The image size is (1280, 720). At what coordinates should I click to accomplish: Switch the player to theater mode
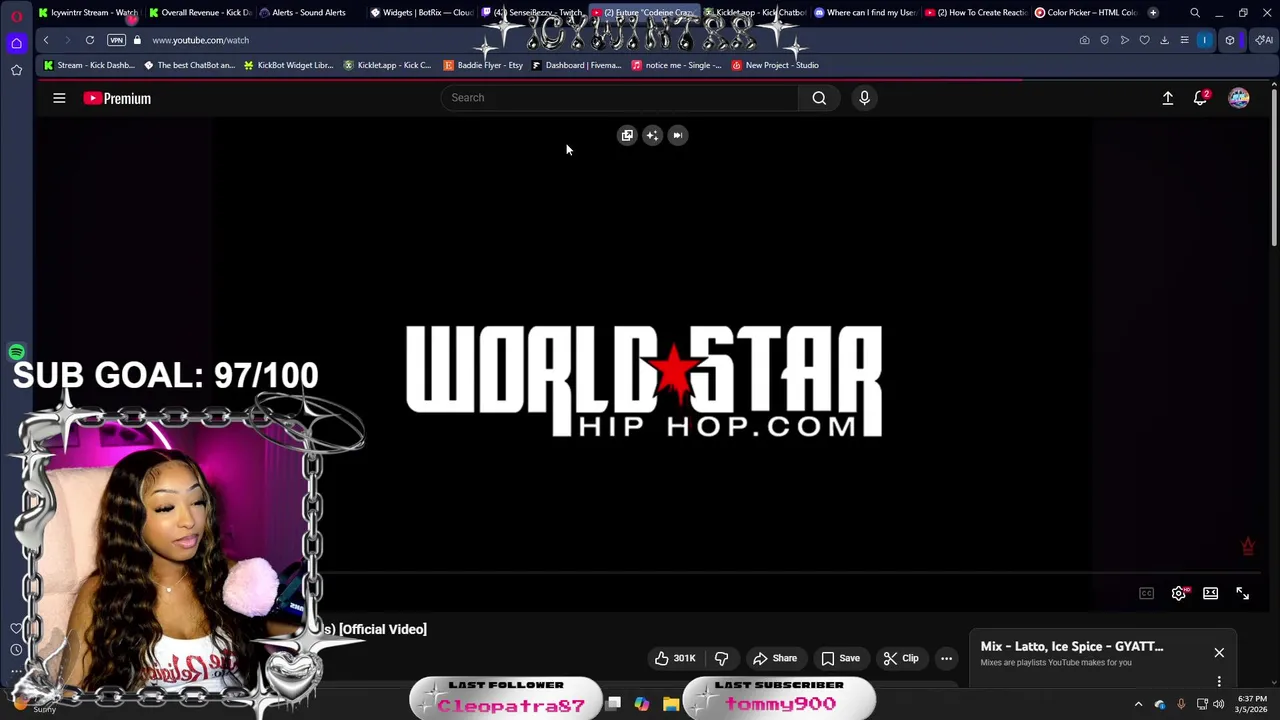[x=1210, y=594]
